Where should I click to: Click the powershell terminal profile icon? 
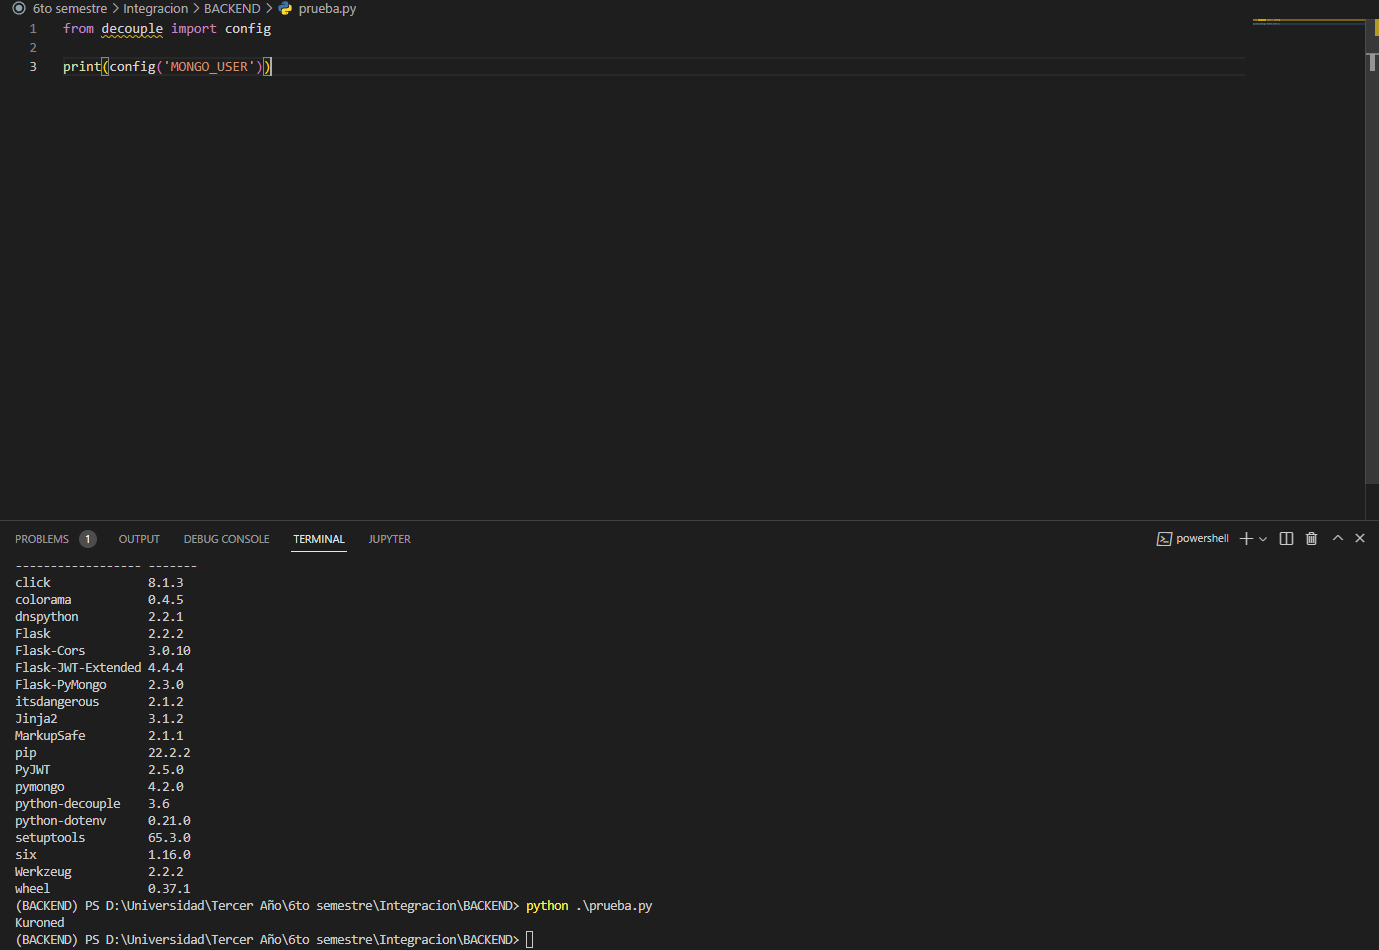pos(1164,539)
